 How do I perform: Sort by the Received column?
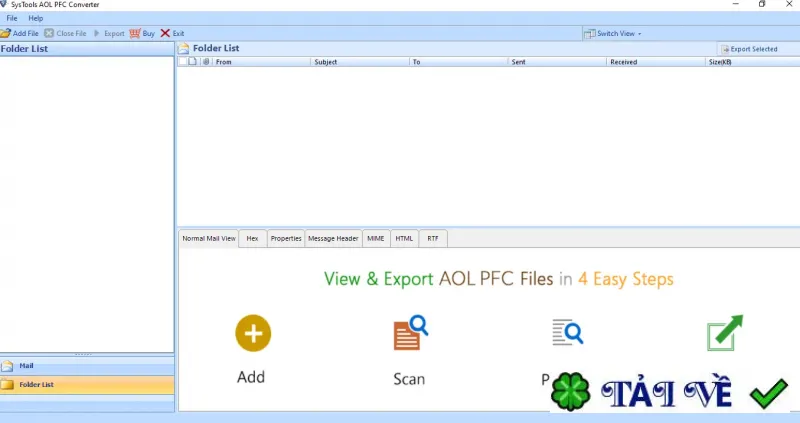click(x=656, y=62)
